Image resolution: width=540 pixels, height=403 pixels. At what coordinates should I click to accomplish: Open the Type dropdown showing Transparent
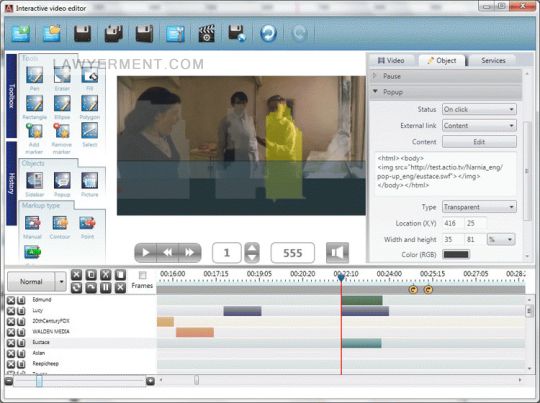click(479, 207)
